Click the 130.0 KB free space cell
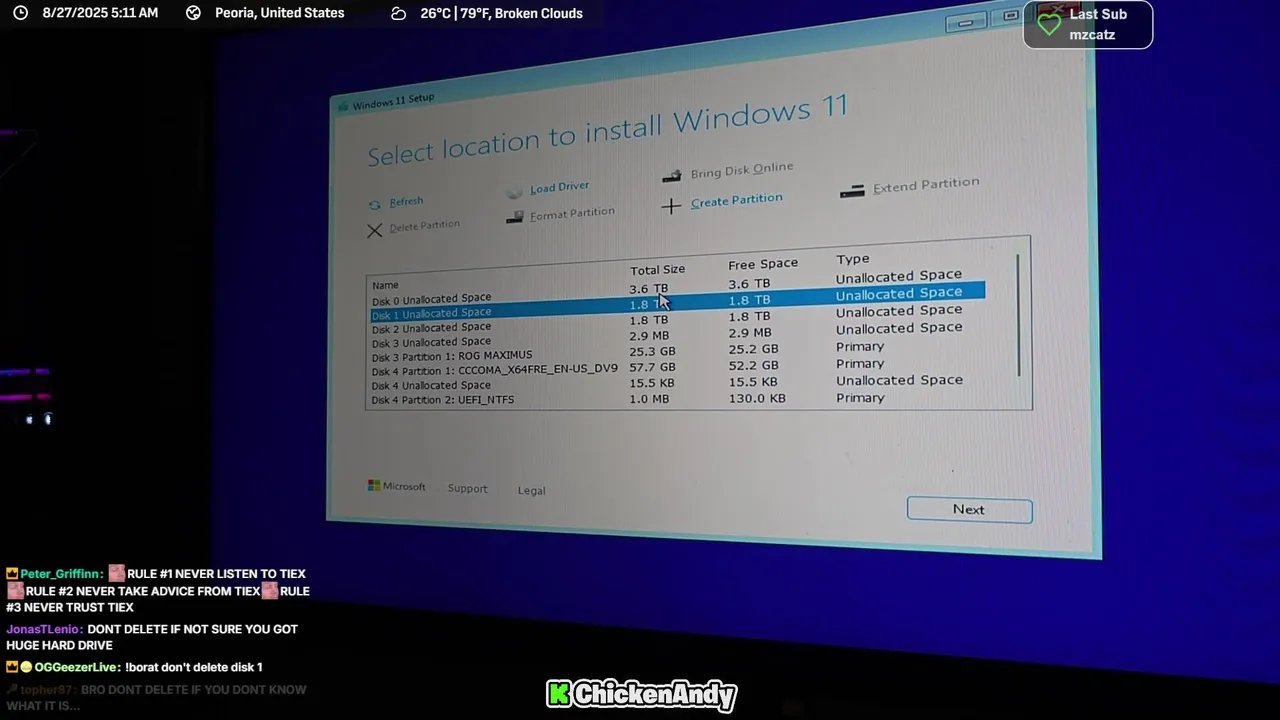Image resolution: width=1280 pixels, height=720 pixels. coord(757,398)
